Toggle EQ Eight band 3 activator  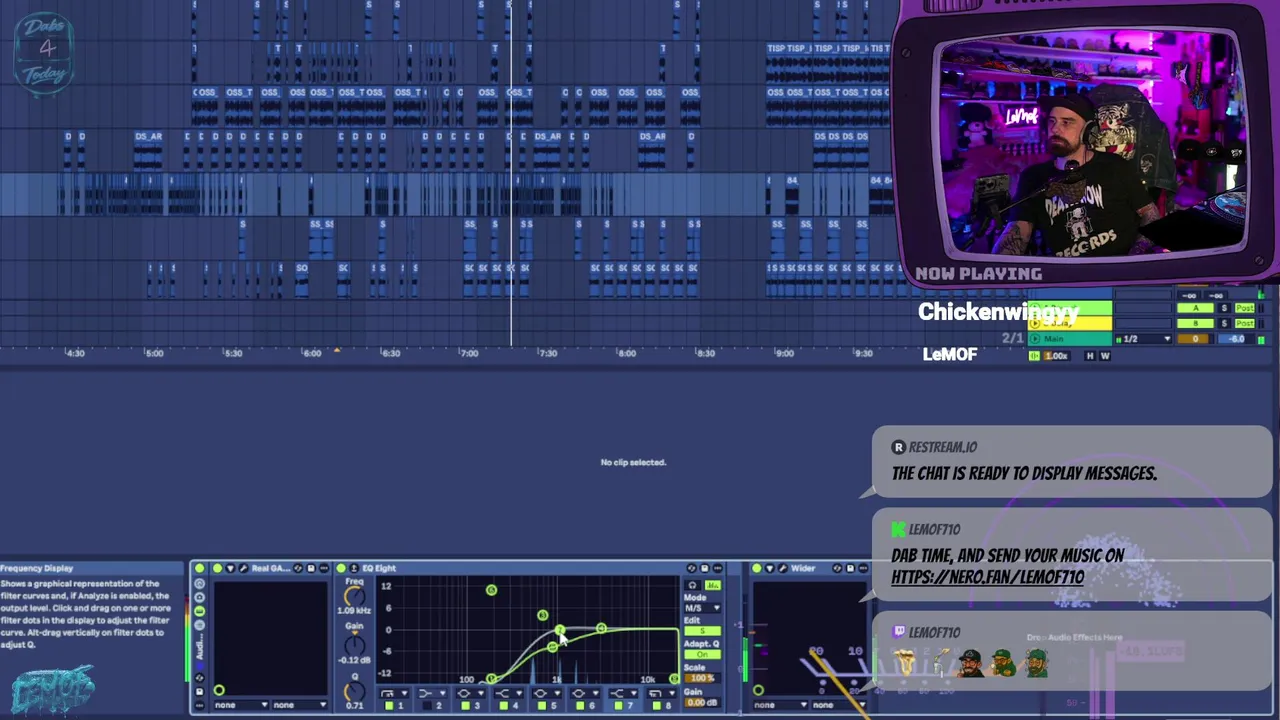point(465,705)
